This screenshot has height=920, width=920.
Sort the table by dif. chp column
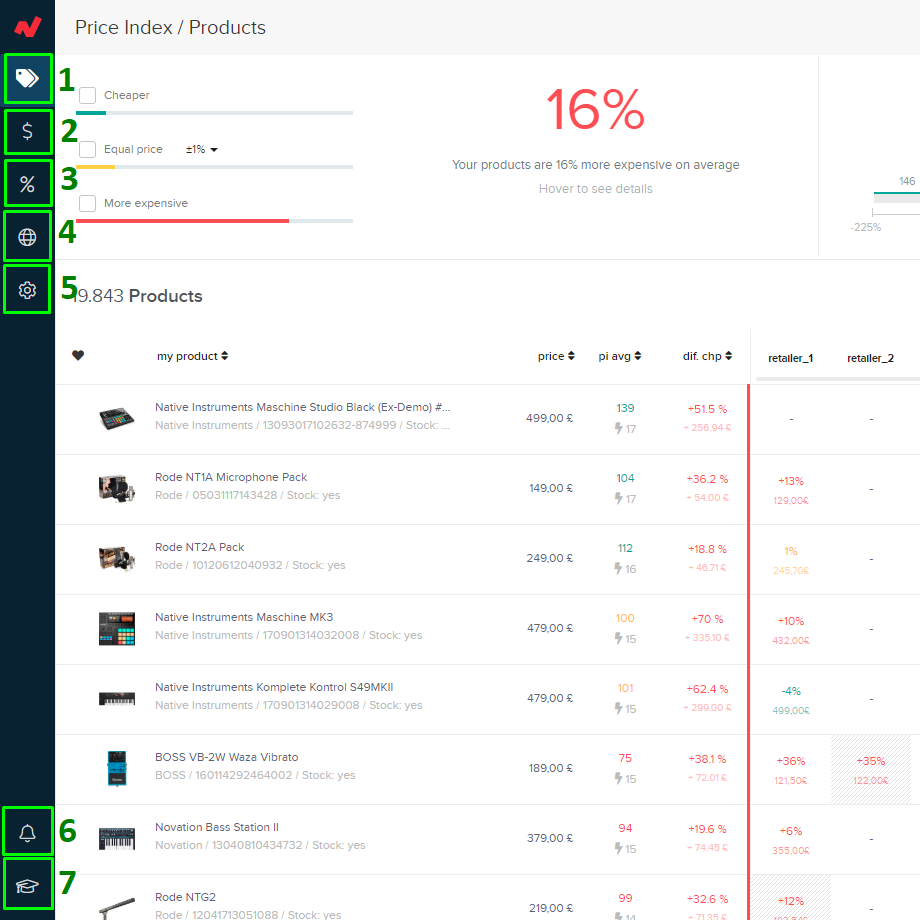(x=707, y=356)
